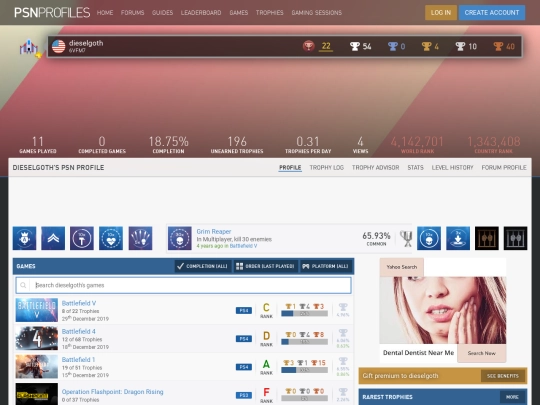Open the Forums menu item

[x=133, y=13]
